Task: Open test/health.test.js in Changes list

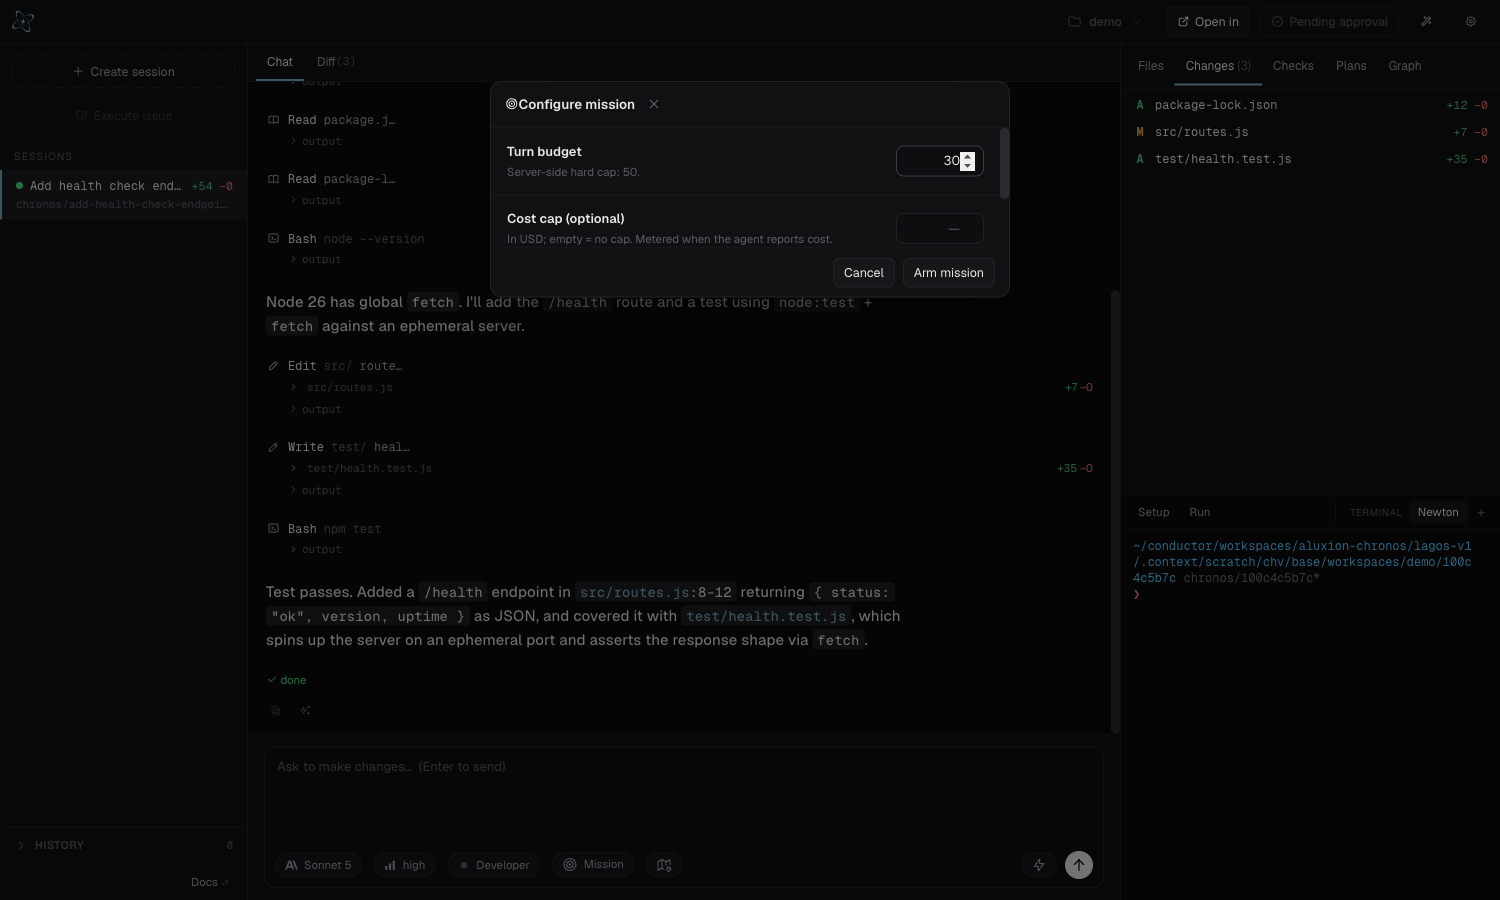Action: [1311, 159]
